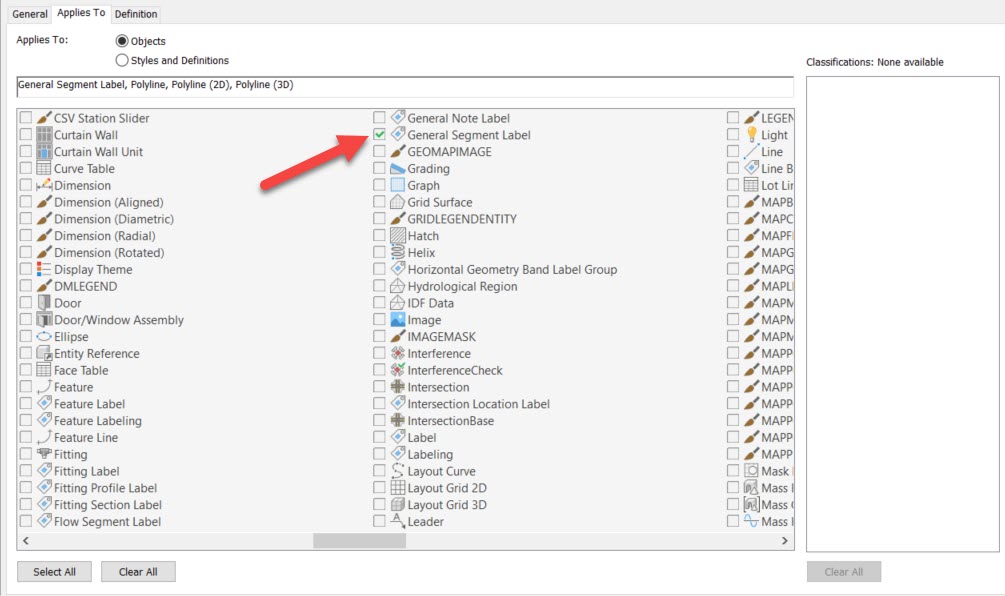Image resolution: width=1005 pixels, height=596 pixels.
Task: Enable the Hydrological Region checkbox
Action: click(x=380, y=286)
